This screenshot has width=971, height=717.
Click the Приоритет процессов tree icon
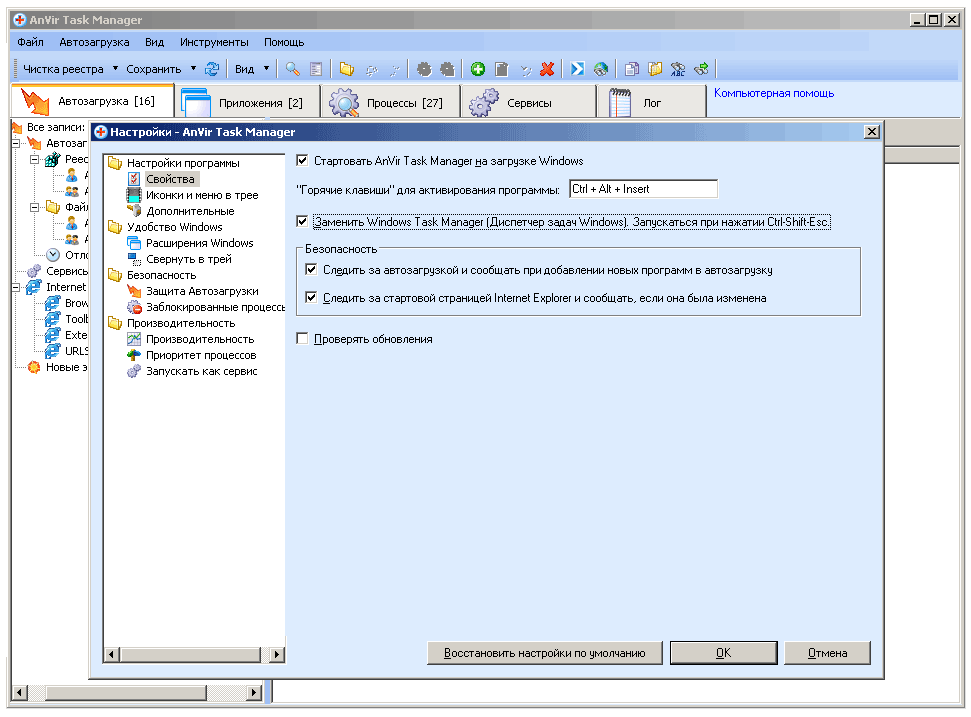tap(134, 355)
